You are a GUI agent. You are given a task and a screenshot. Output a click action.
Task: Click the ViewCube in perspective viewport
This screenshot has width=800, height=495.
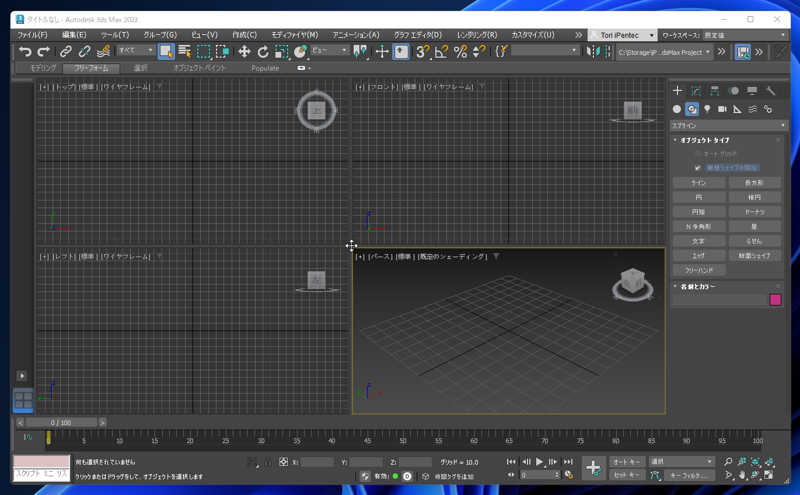coord(633,283)
